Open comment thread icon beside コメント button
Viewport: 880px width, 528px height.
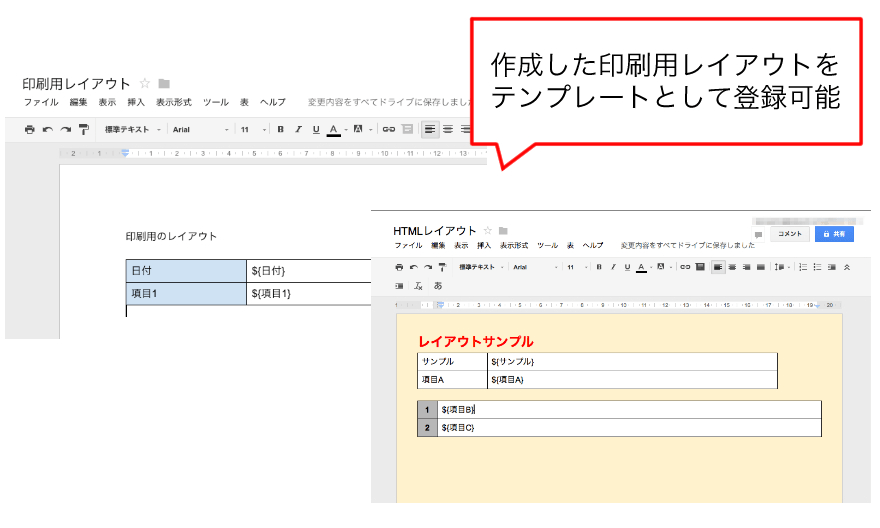coord(758,235)
